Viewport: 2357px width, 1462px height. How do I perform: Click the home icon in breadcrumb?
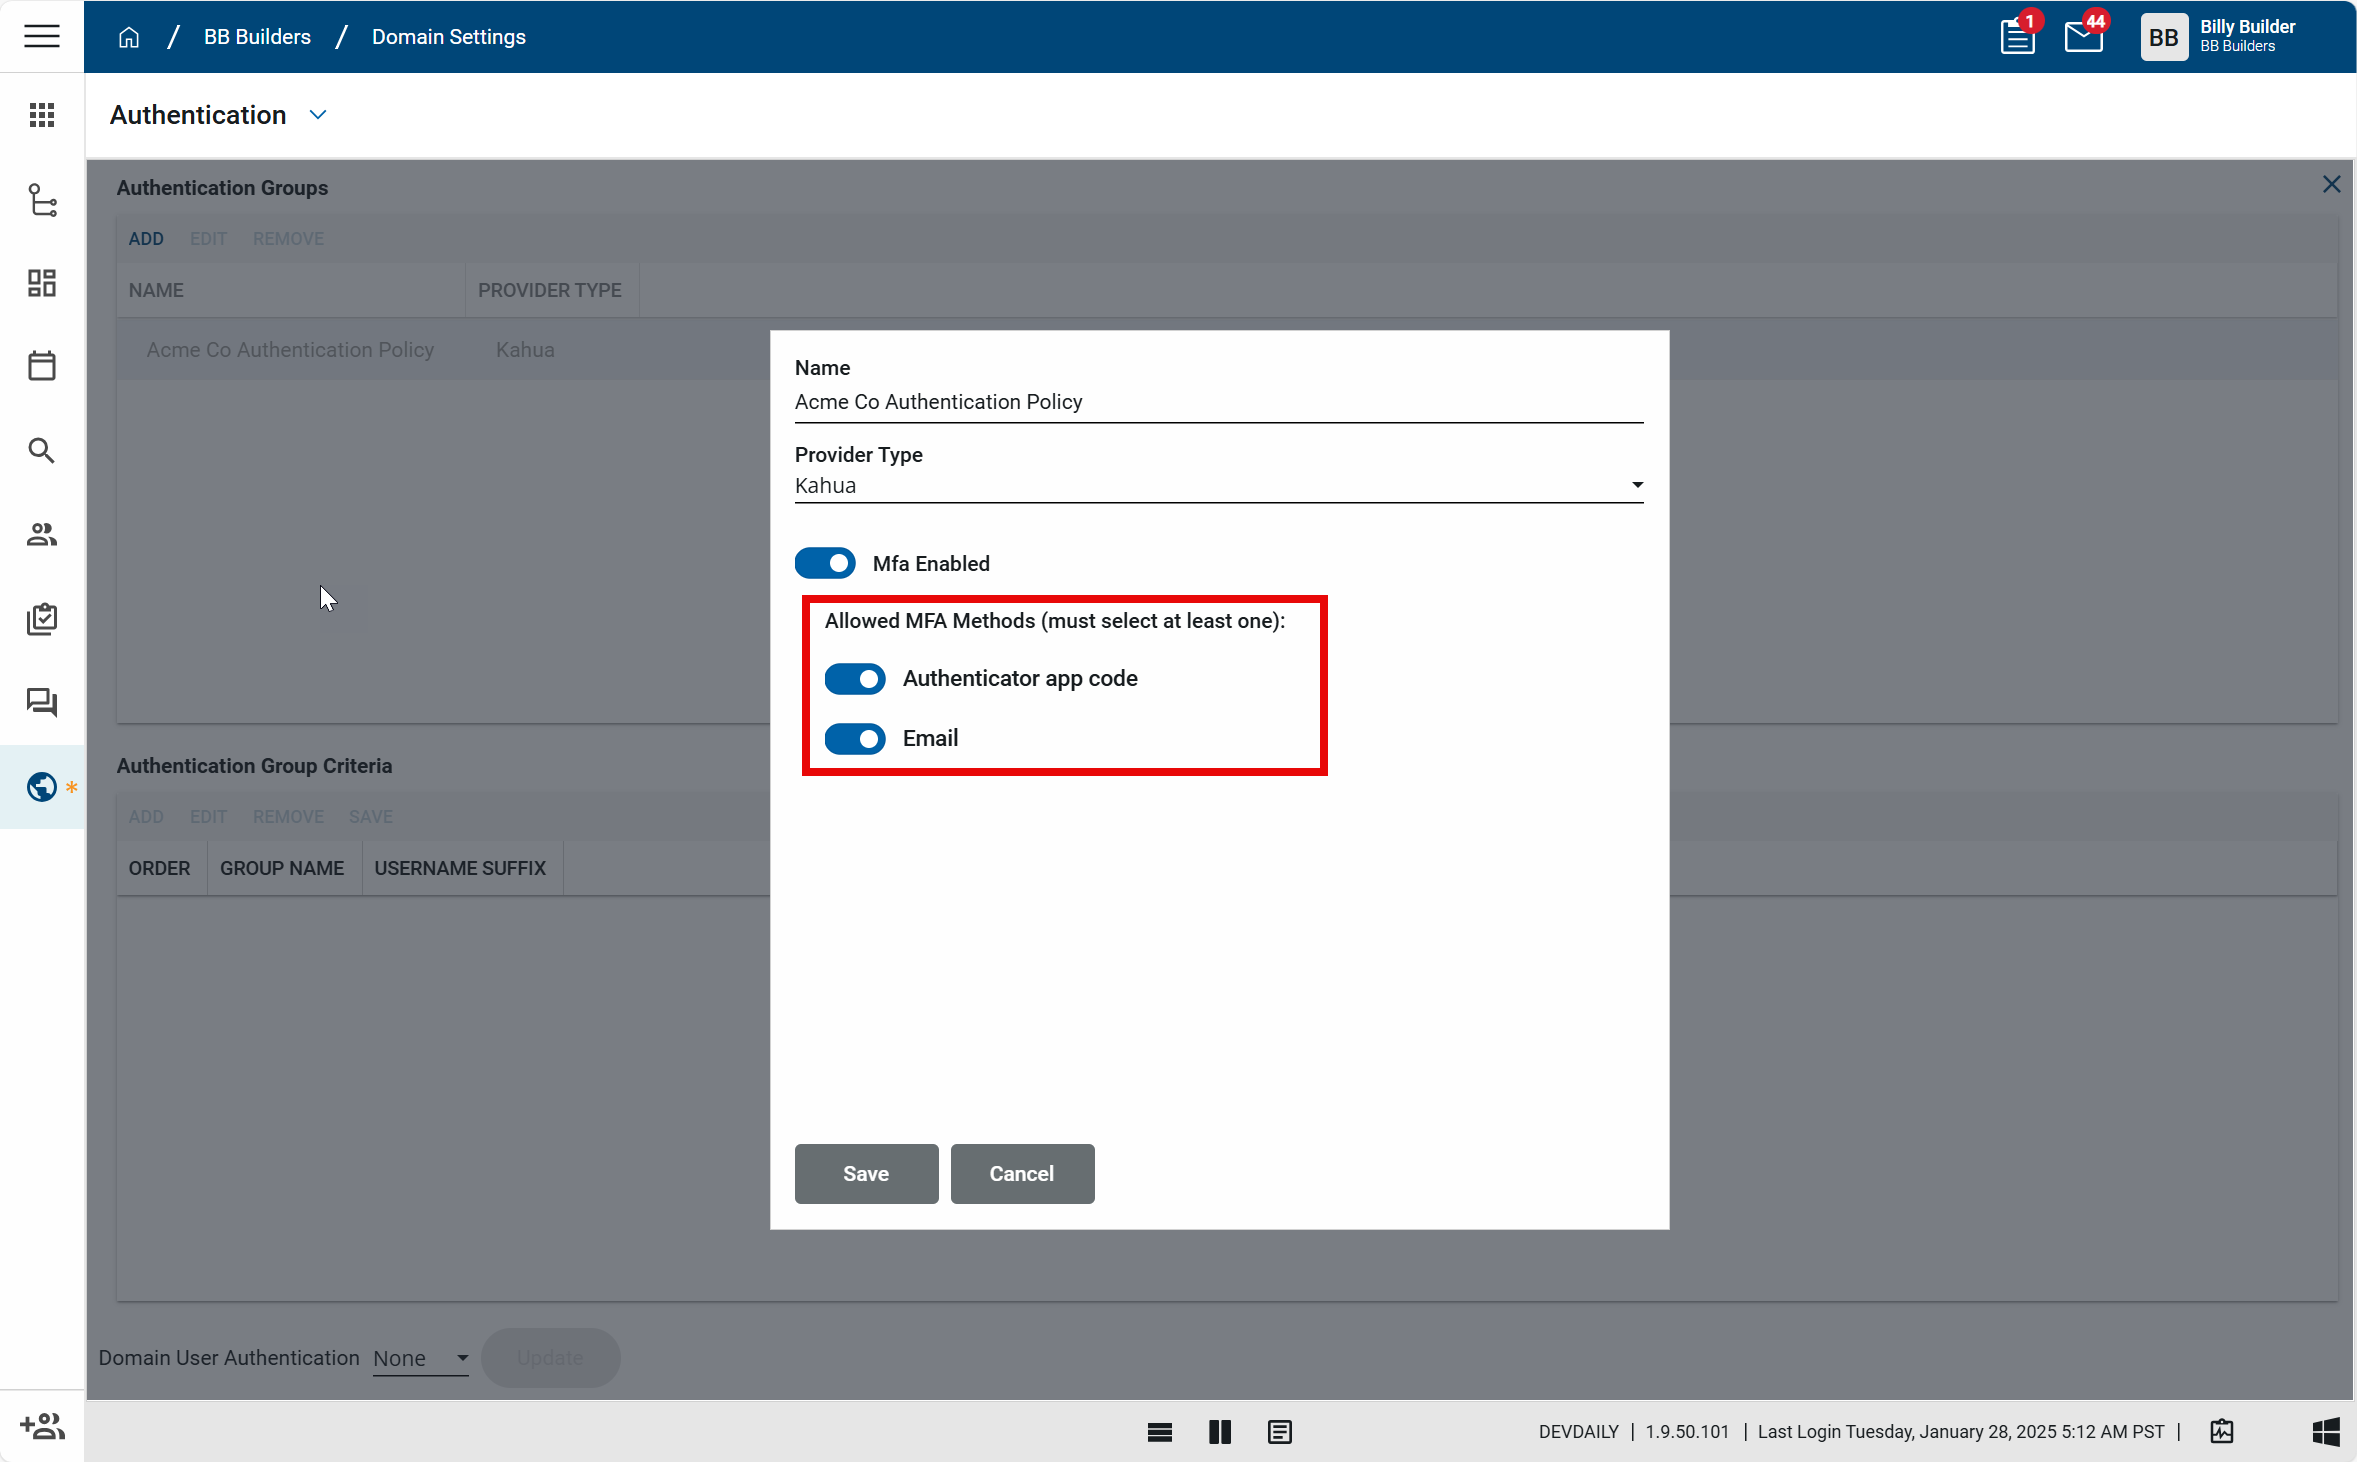(129, 37)
